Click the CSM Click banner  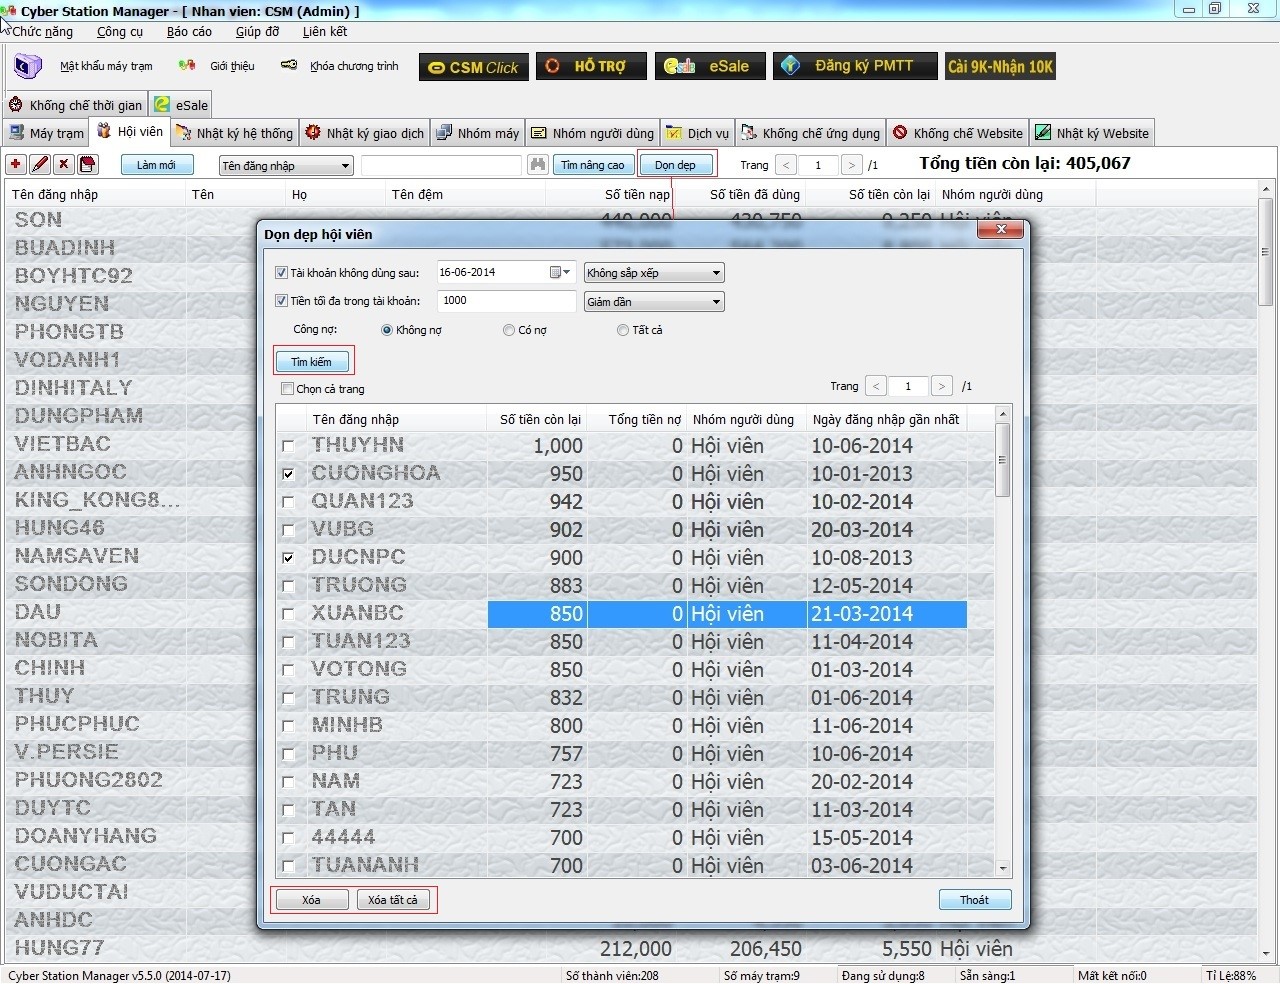[474, 67]
